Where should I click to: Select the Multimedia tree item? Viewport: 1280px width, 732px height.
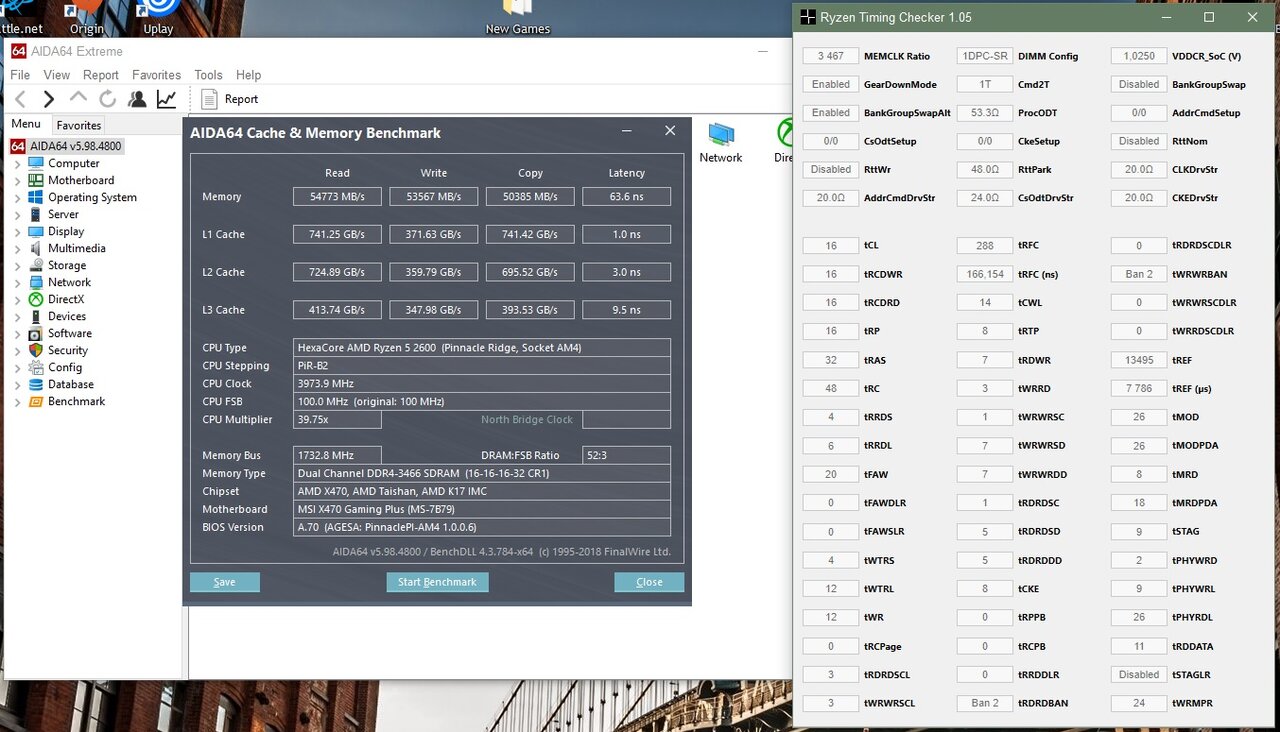click(77, 248)
